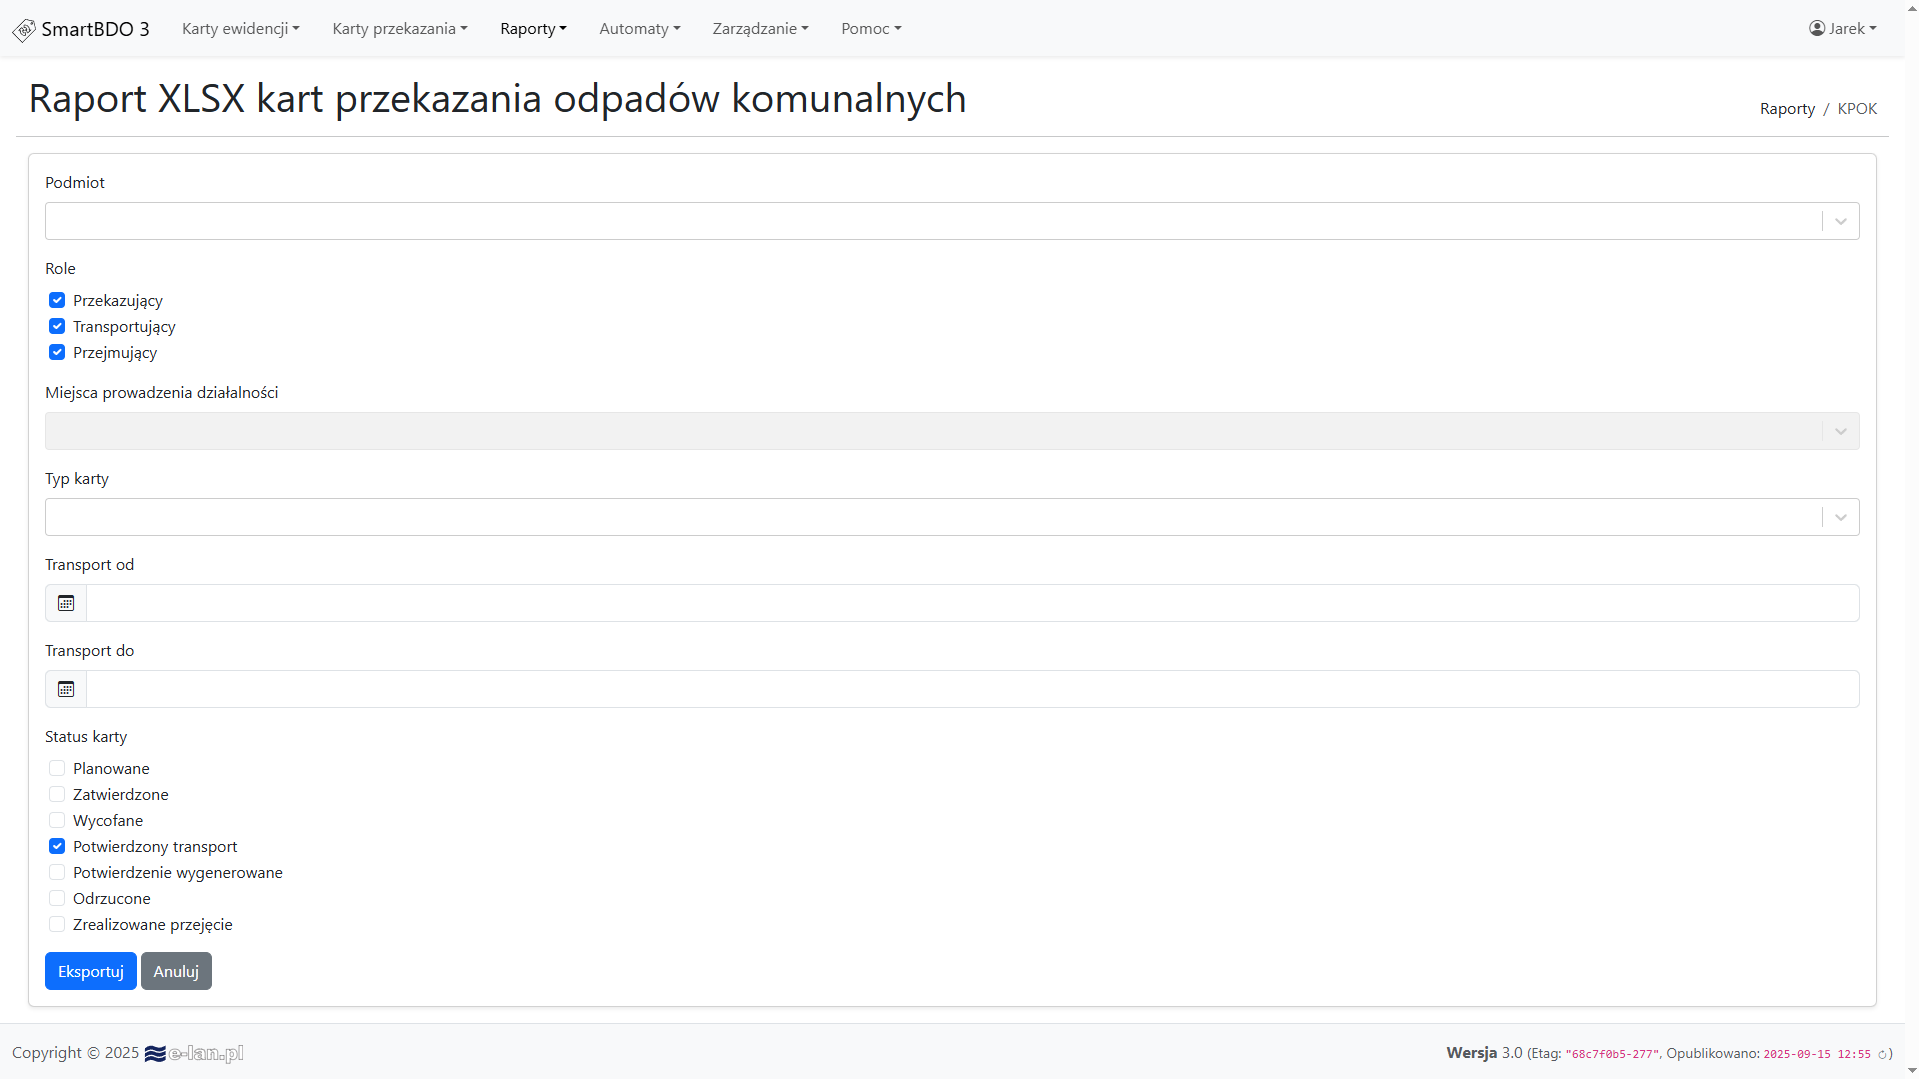Viewport: 1919px width, 1079px height.
Task: Expand the Podmiot dropdown arrow
Action: (1840, 221)
